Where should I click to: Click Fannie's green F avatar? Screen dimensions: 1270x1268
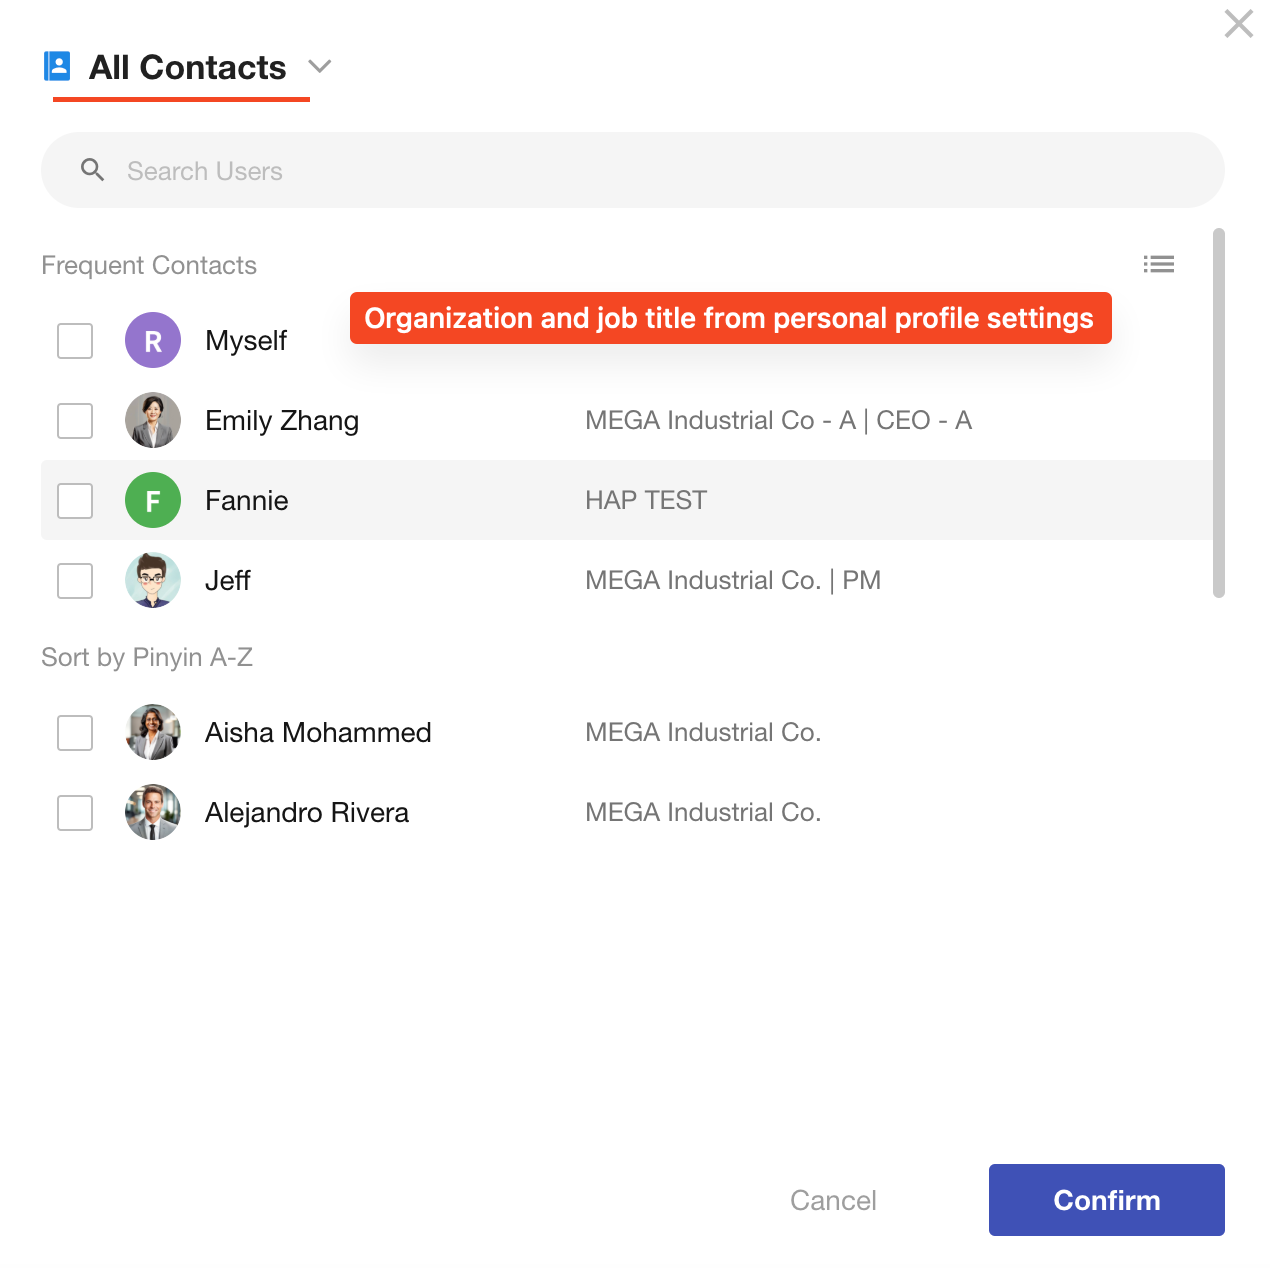pyautogui.click(x=153, y=501)
